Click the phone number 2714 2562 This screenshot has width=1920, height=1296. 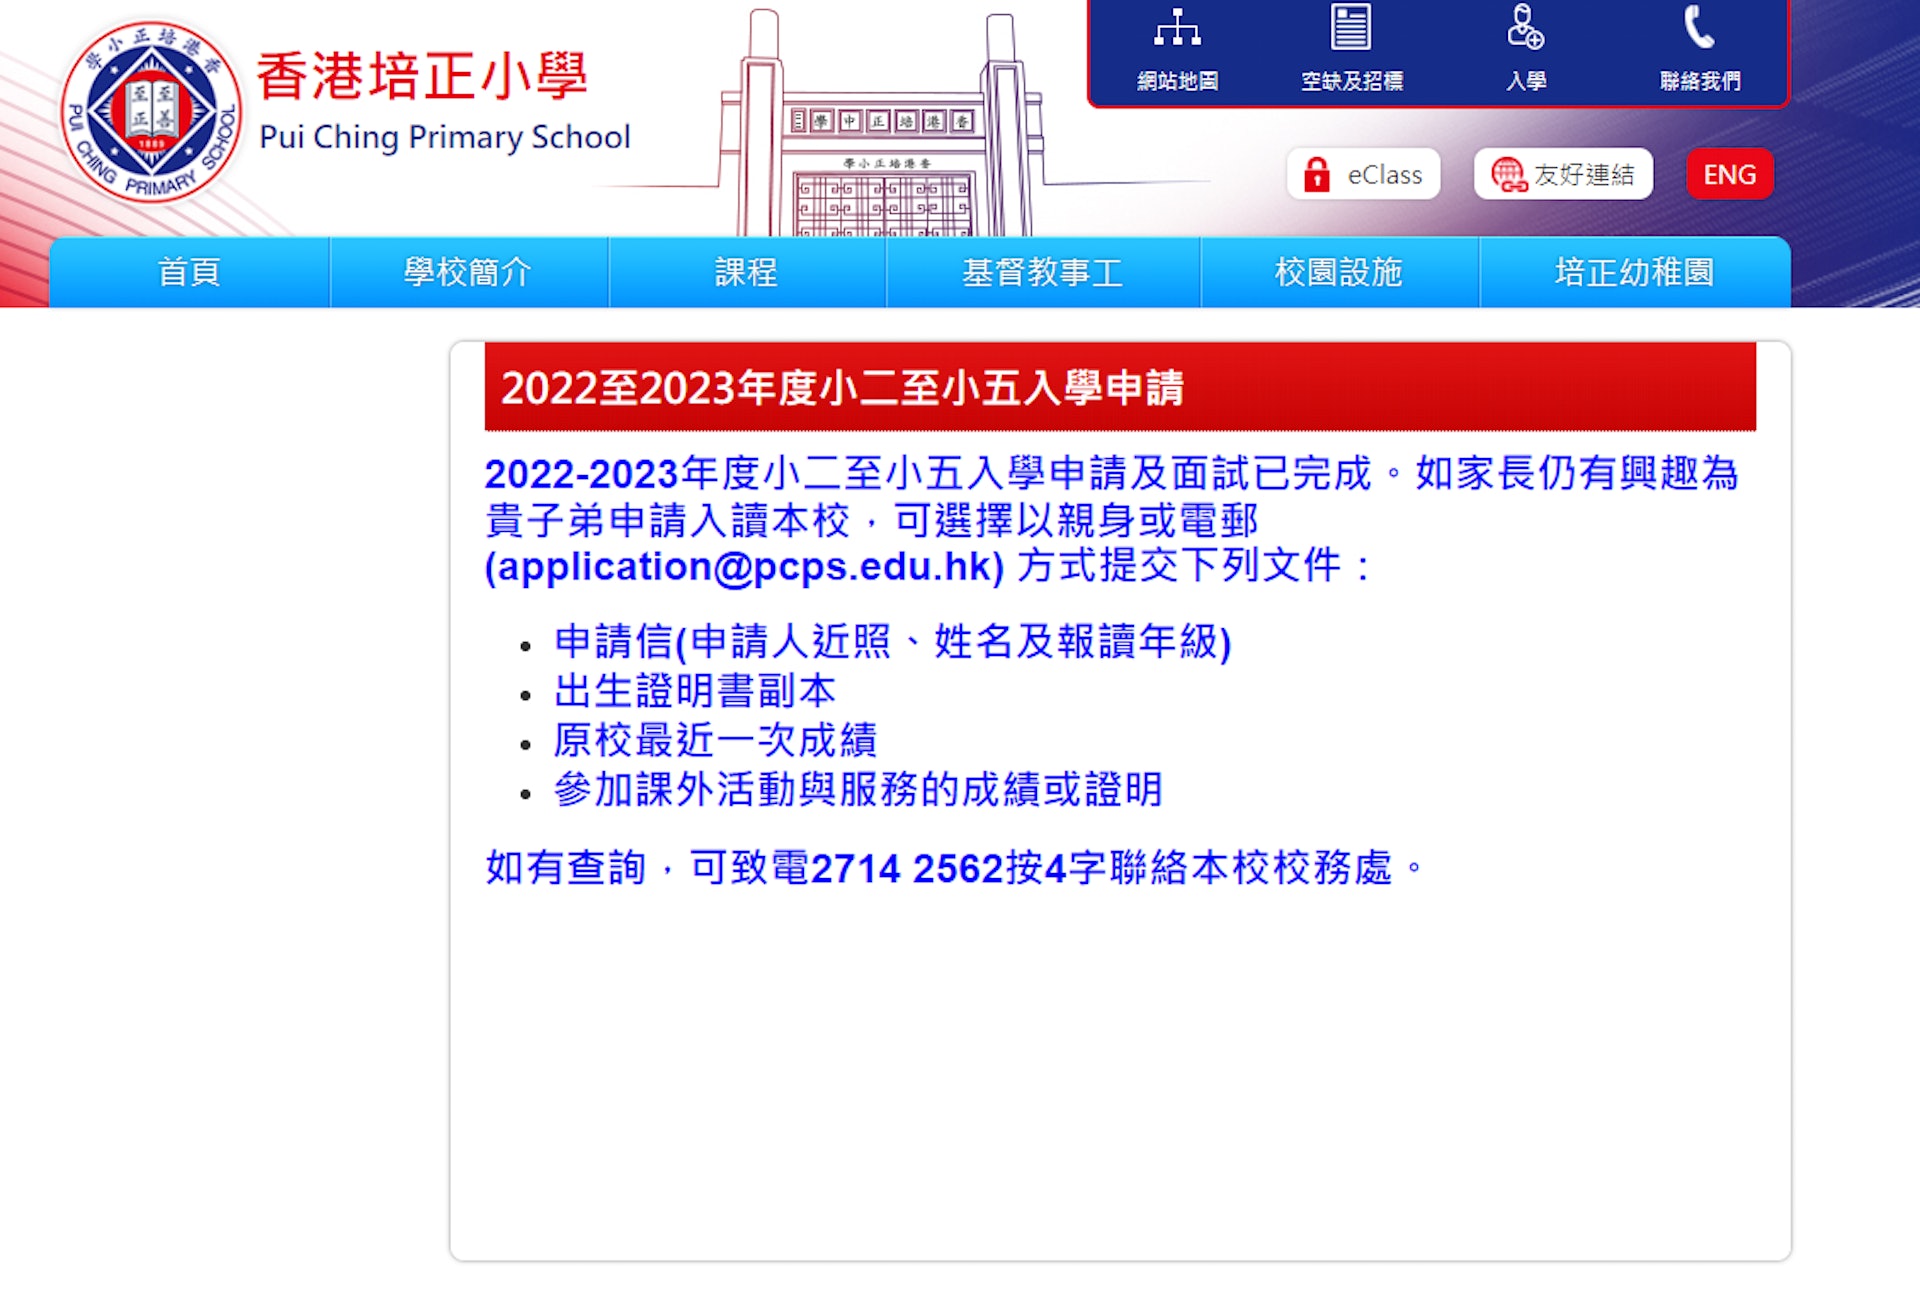tap(907, 868)
